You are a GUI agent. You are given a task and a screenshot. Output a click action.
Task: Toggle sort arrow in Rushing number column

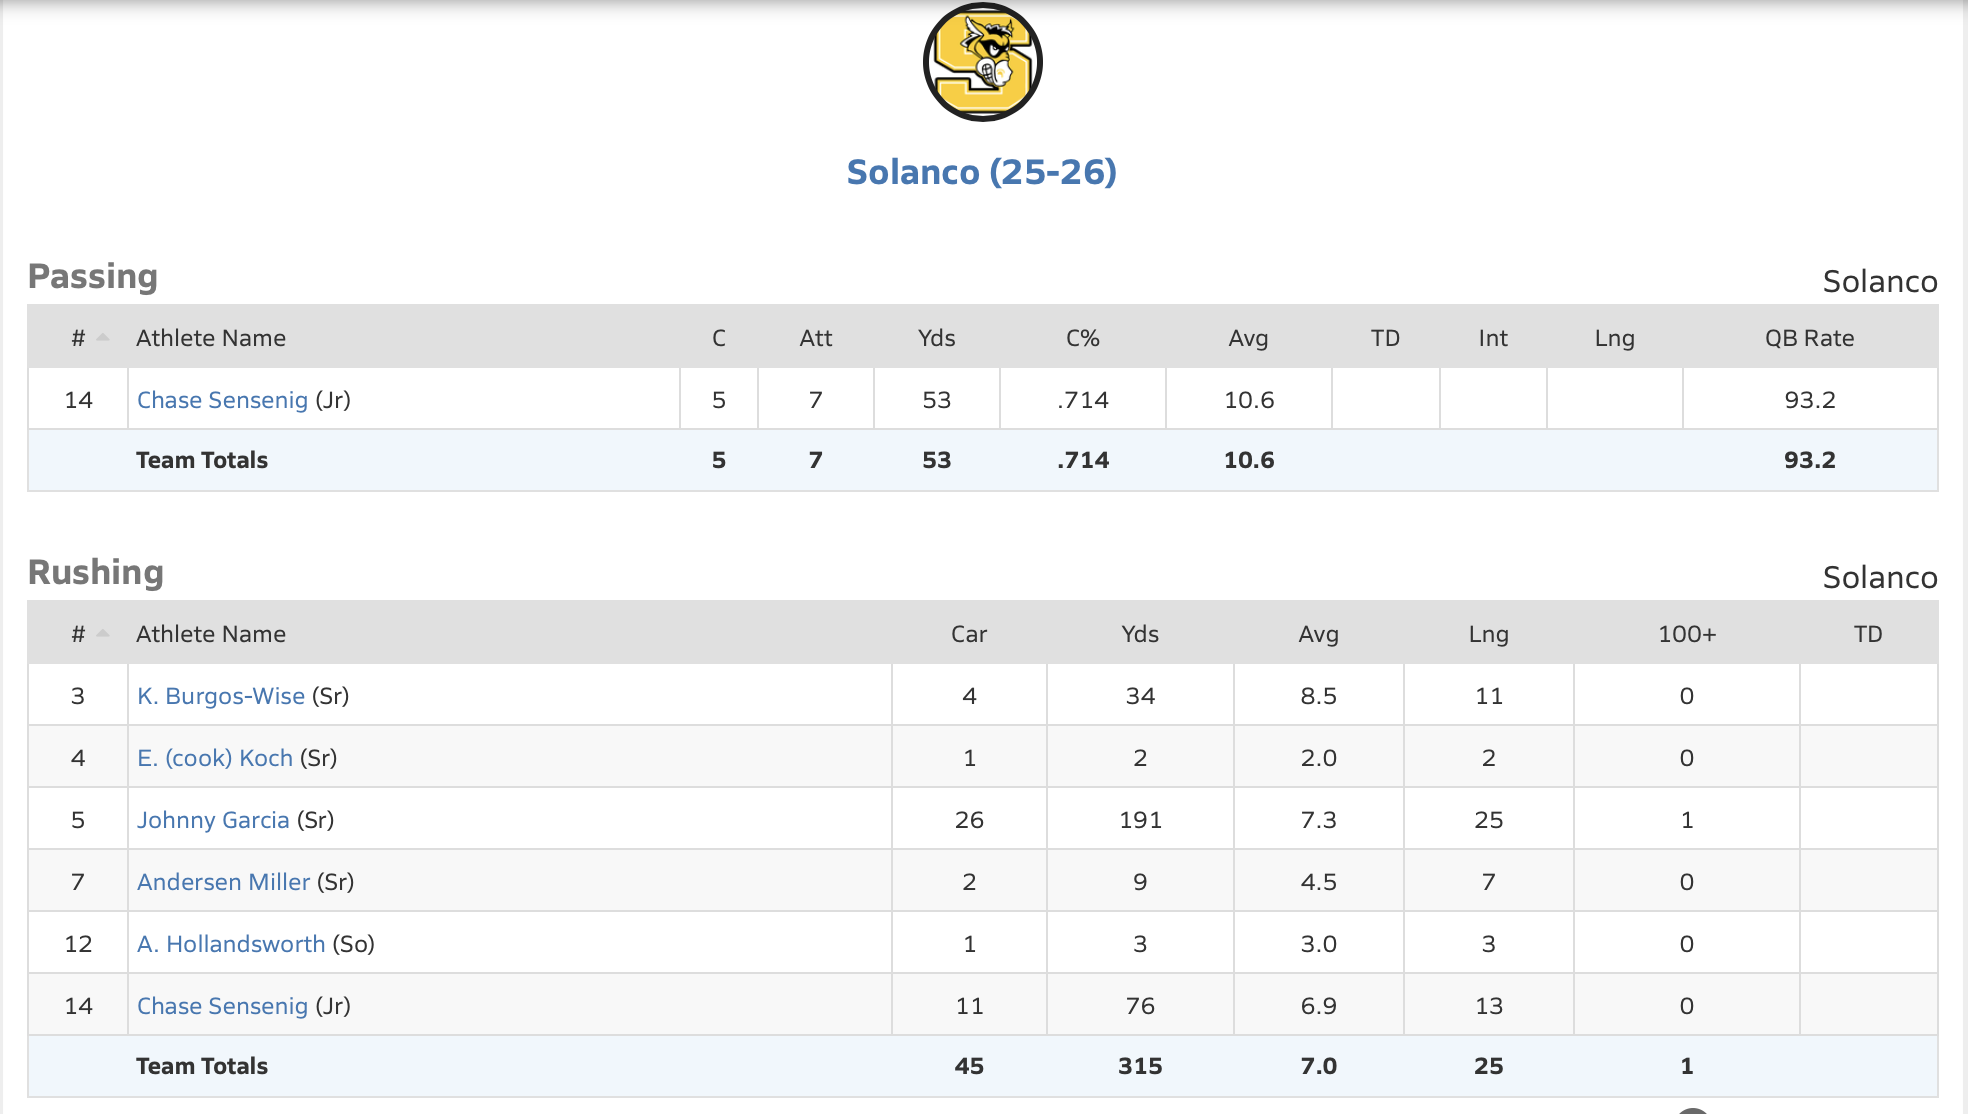pos(102,634)
